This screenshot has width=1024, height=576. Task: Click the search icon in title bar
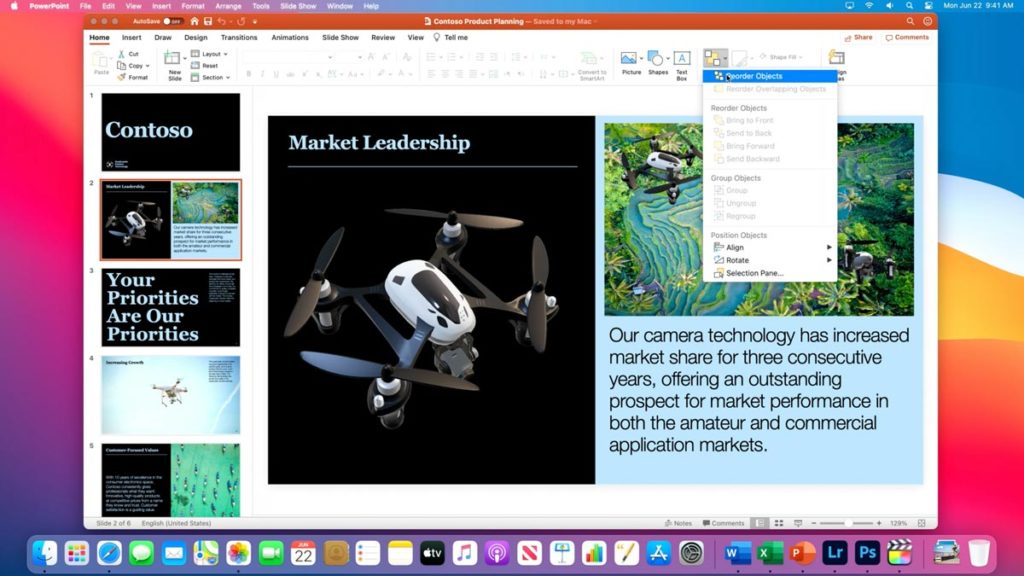[x=910, y=21]
